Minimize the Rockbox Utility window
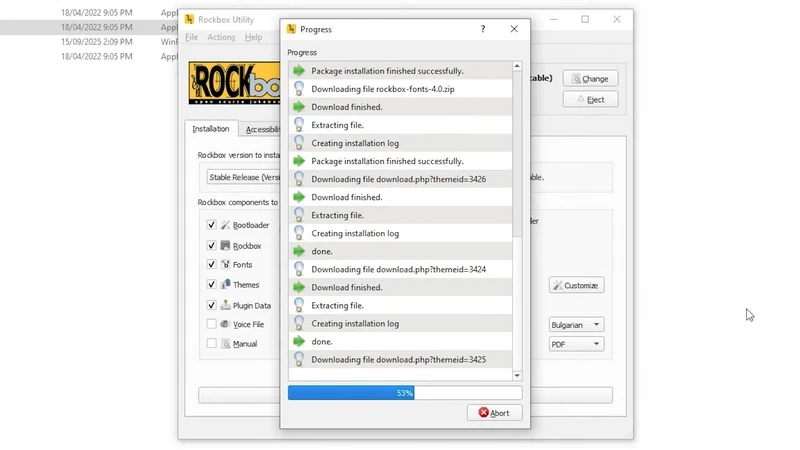 pyautogui.click(x=554, y=19)
